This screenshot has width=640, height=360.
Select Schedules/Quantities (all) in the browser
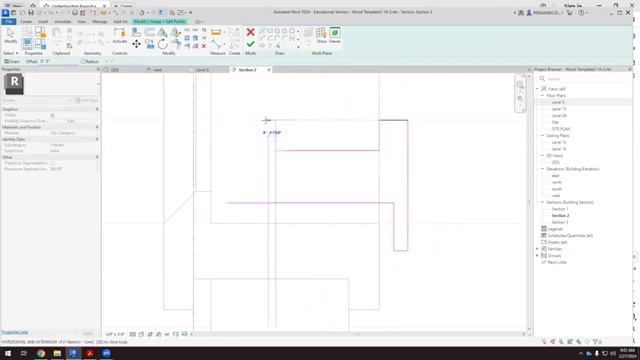[x=570, y=236]
